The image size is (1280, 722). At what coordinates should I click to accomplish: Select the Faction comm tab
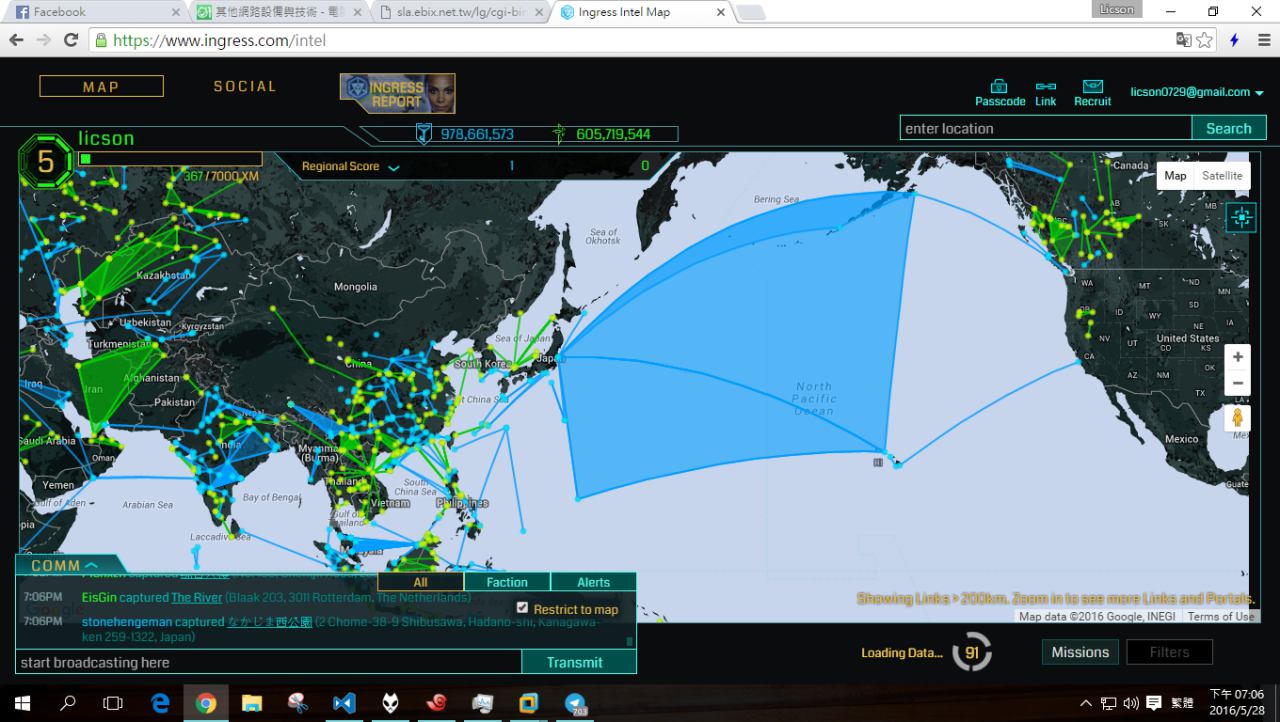tap(507, 582)
